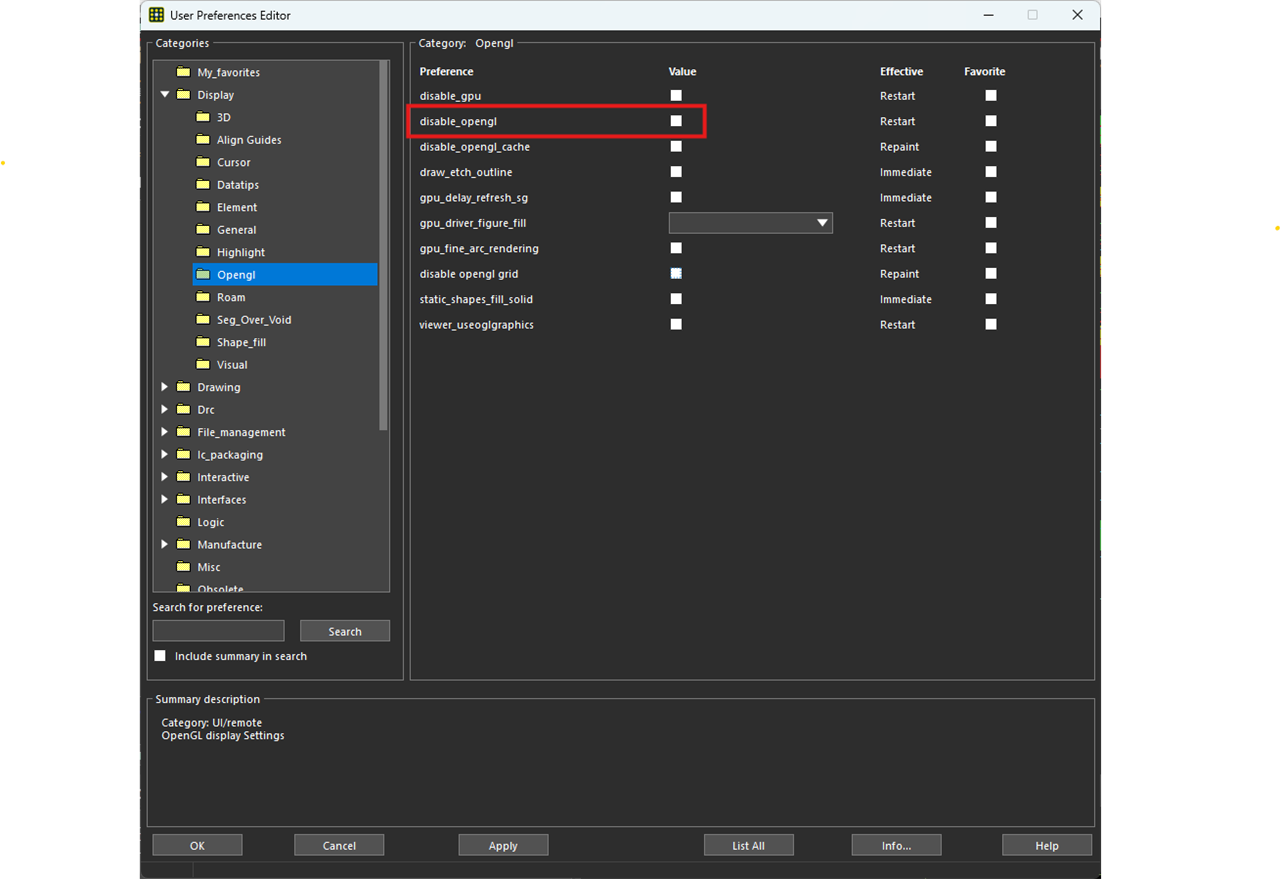
Task: Enable gpu_delay_refresh_sg value checkbox
Action: click(x=676, y=197)
